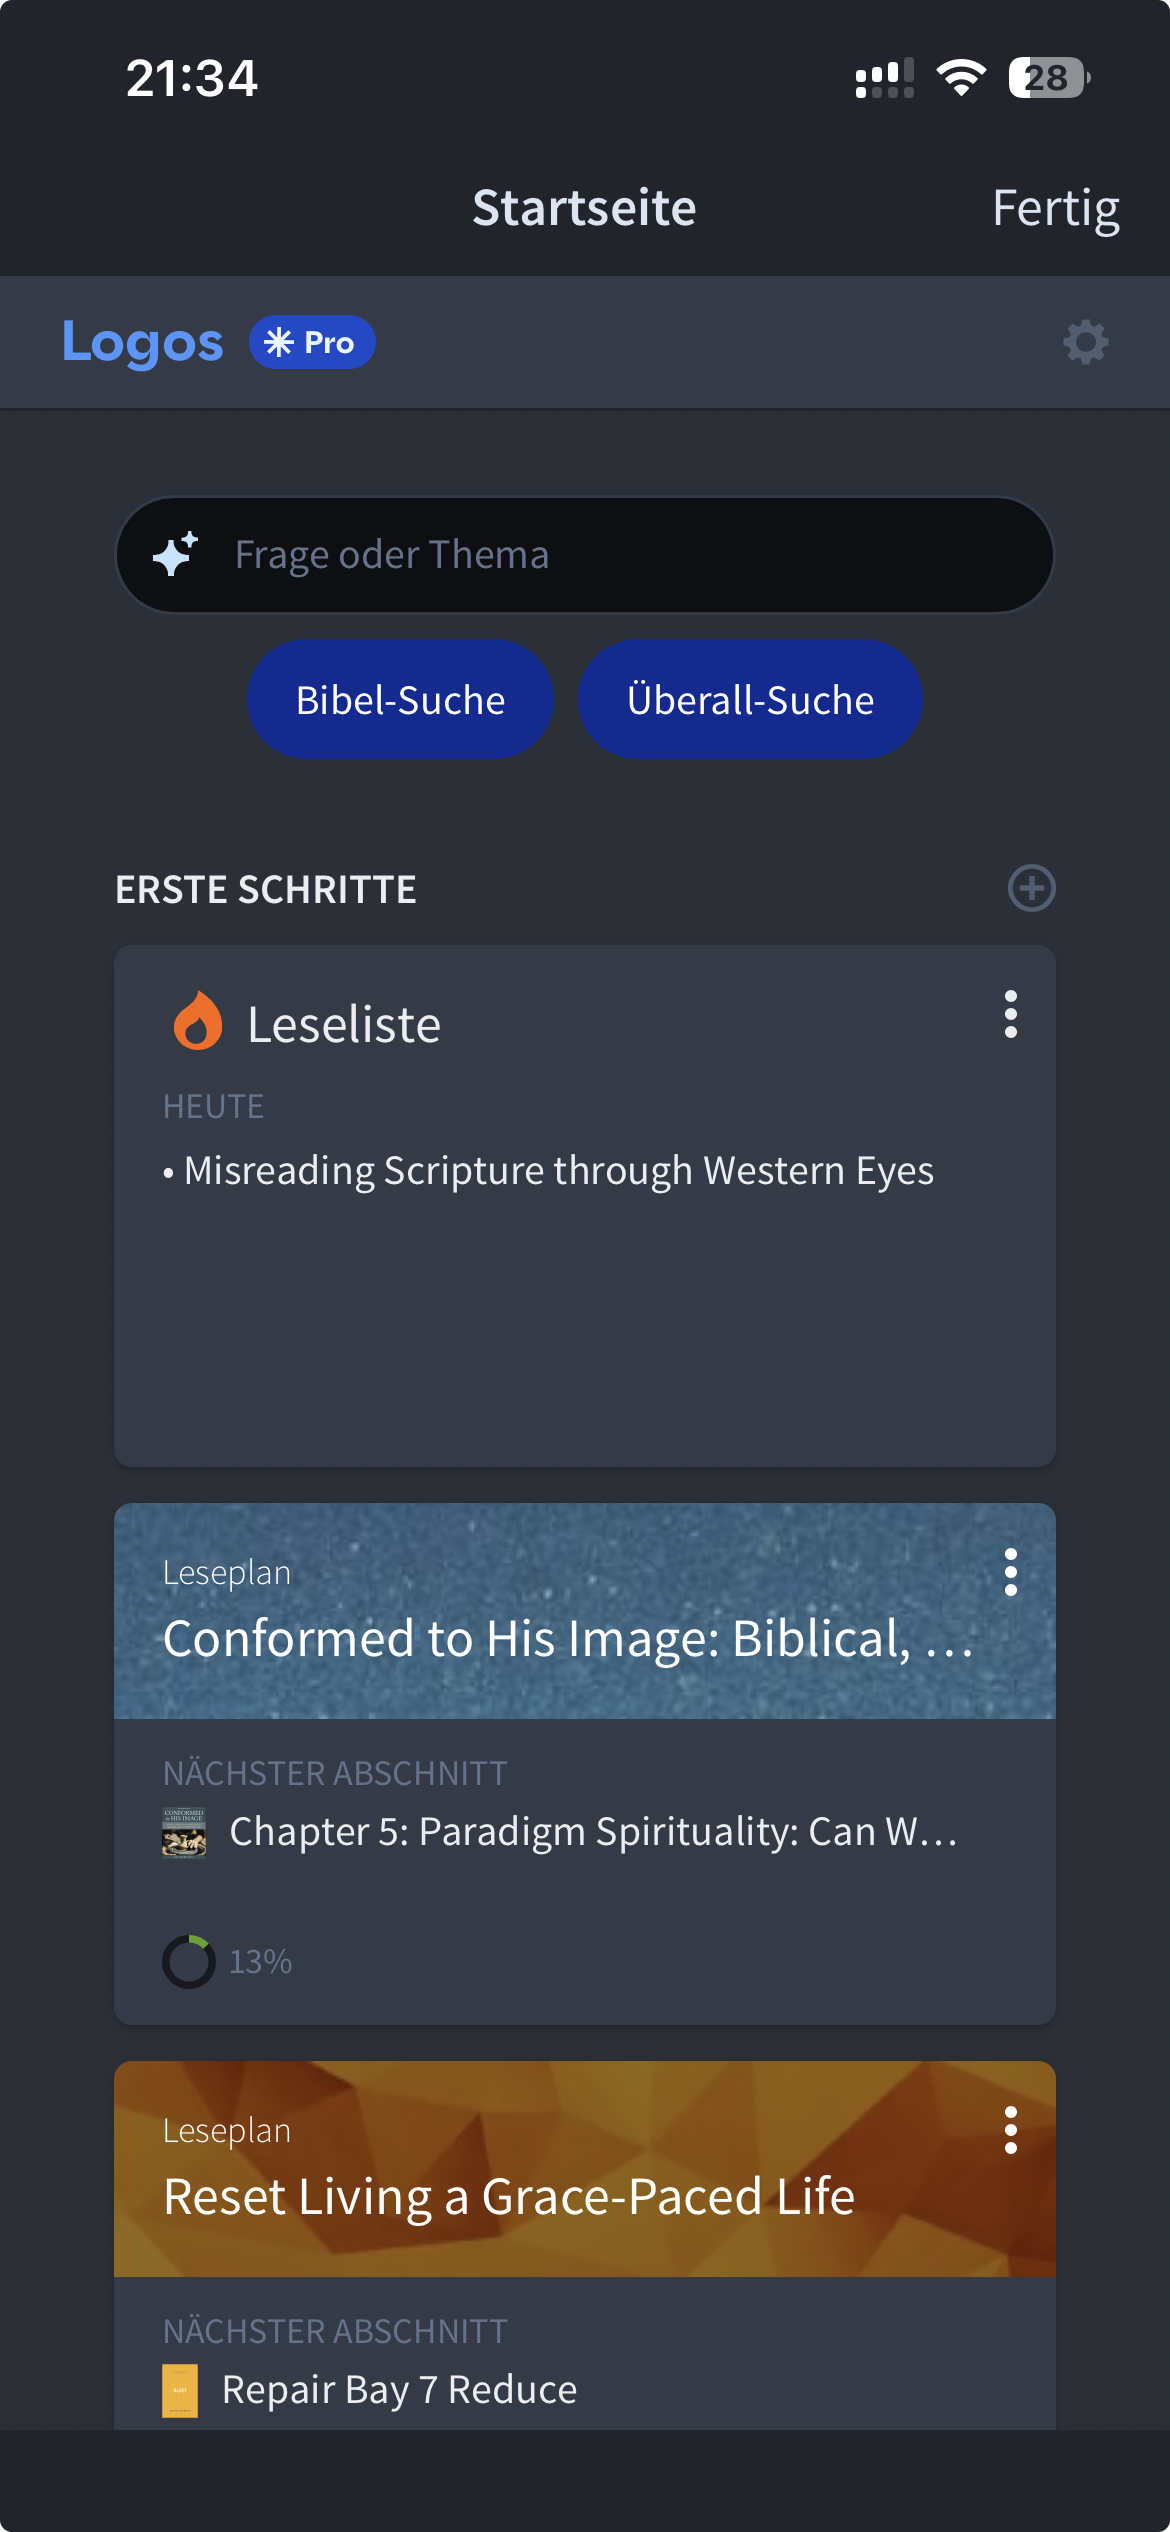
Task: Open Reset Living card options menu
Action: 1011,2131
